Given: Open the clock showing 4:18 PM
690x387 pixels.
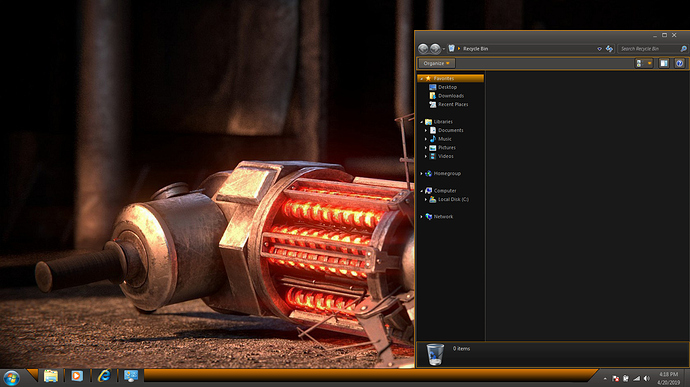Looking at the screenshot, I should (x=668, y=378).
